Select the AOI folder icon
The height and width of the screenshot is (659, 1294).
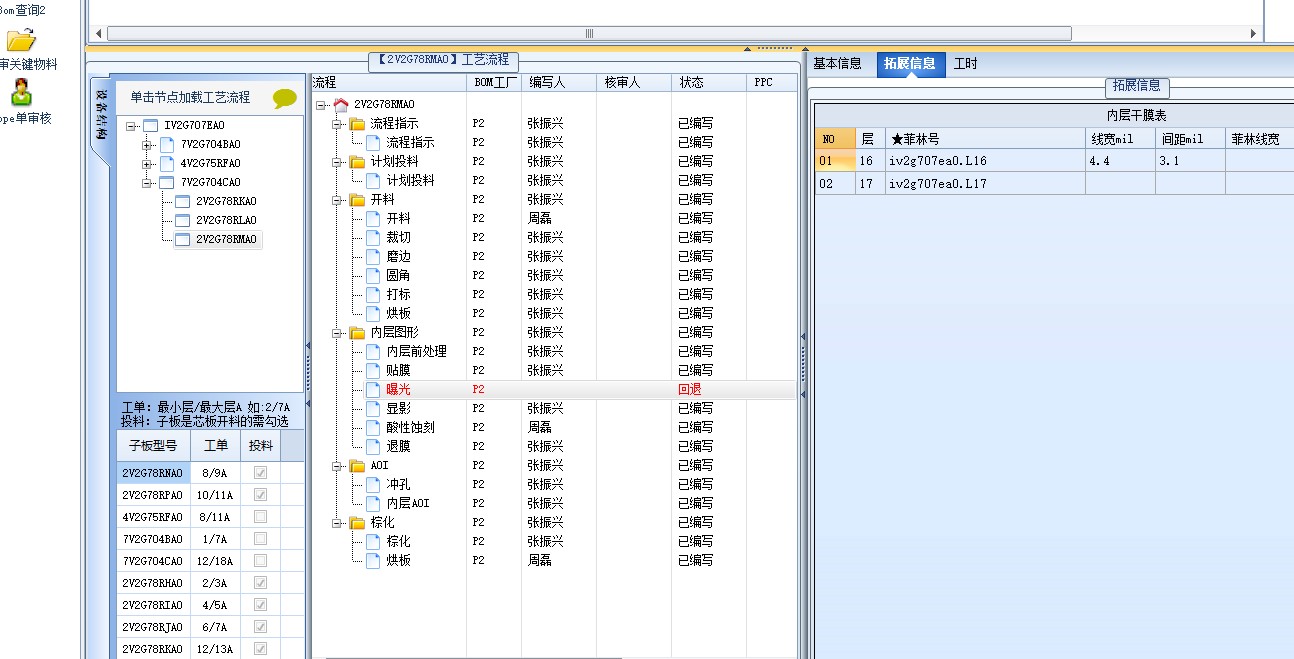357,465
